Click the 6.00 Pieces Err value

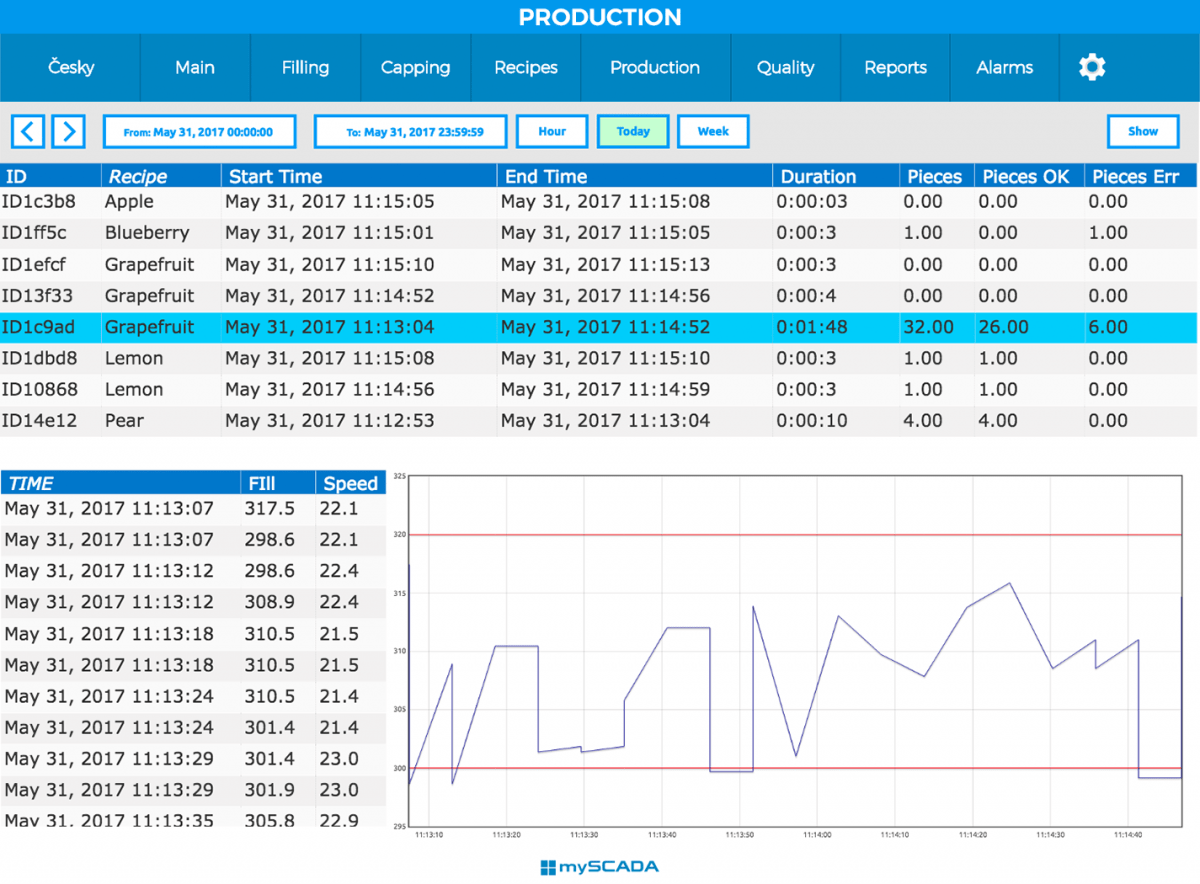pos(1108,327)
